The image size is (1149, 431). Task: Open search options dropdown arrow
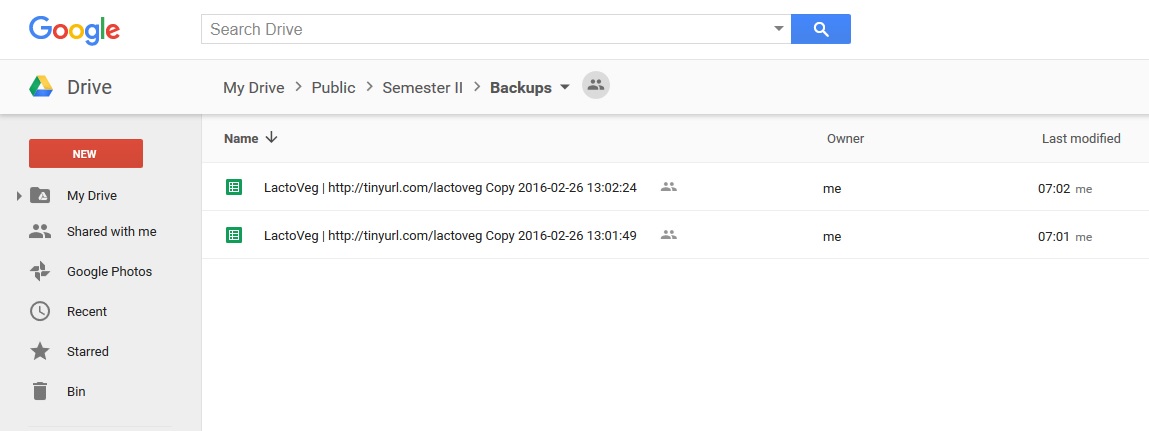(779, 29)
